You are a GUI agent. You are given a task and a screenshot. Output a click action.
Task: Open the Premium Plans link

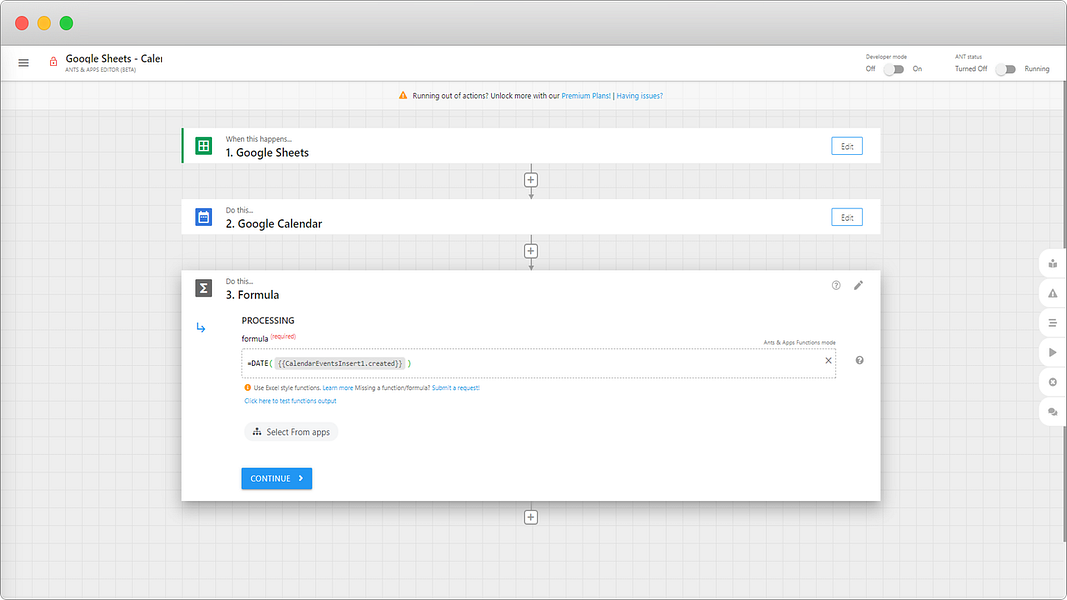(586, 96)
